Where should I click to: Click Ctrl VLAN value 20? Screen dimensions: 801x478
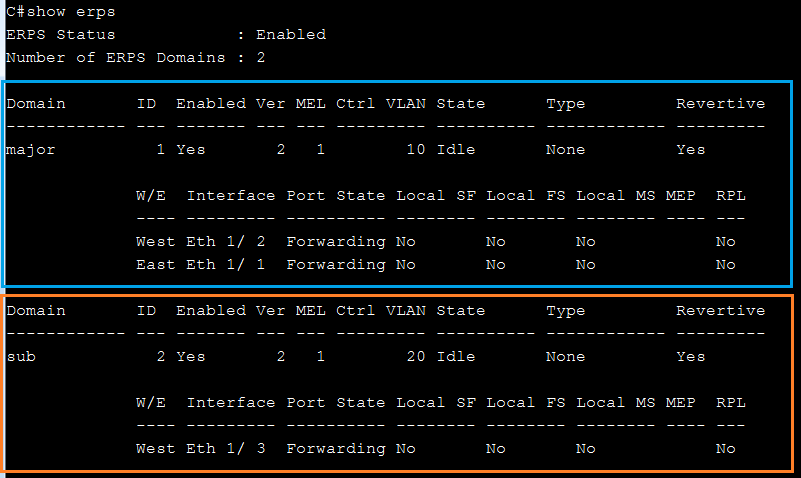(416, 356)
